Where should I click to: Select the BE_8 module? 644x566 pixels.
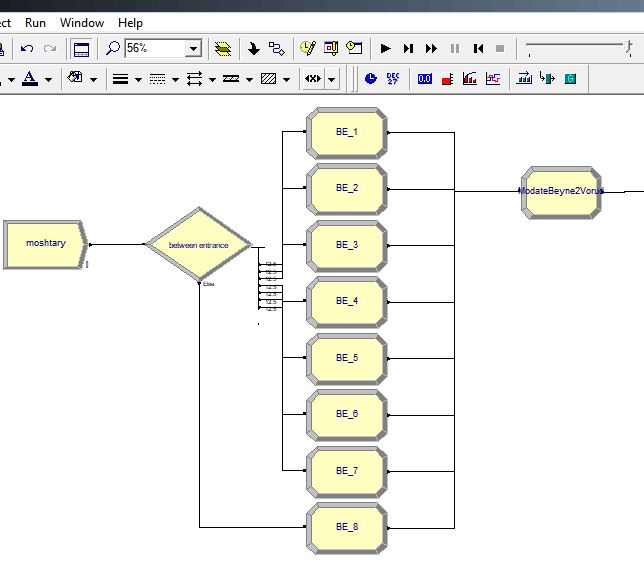pos(347,528)
